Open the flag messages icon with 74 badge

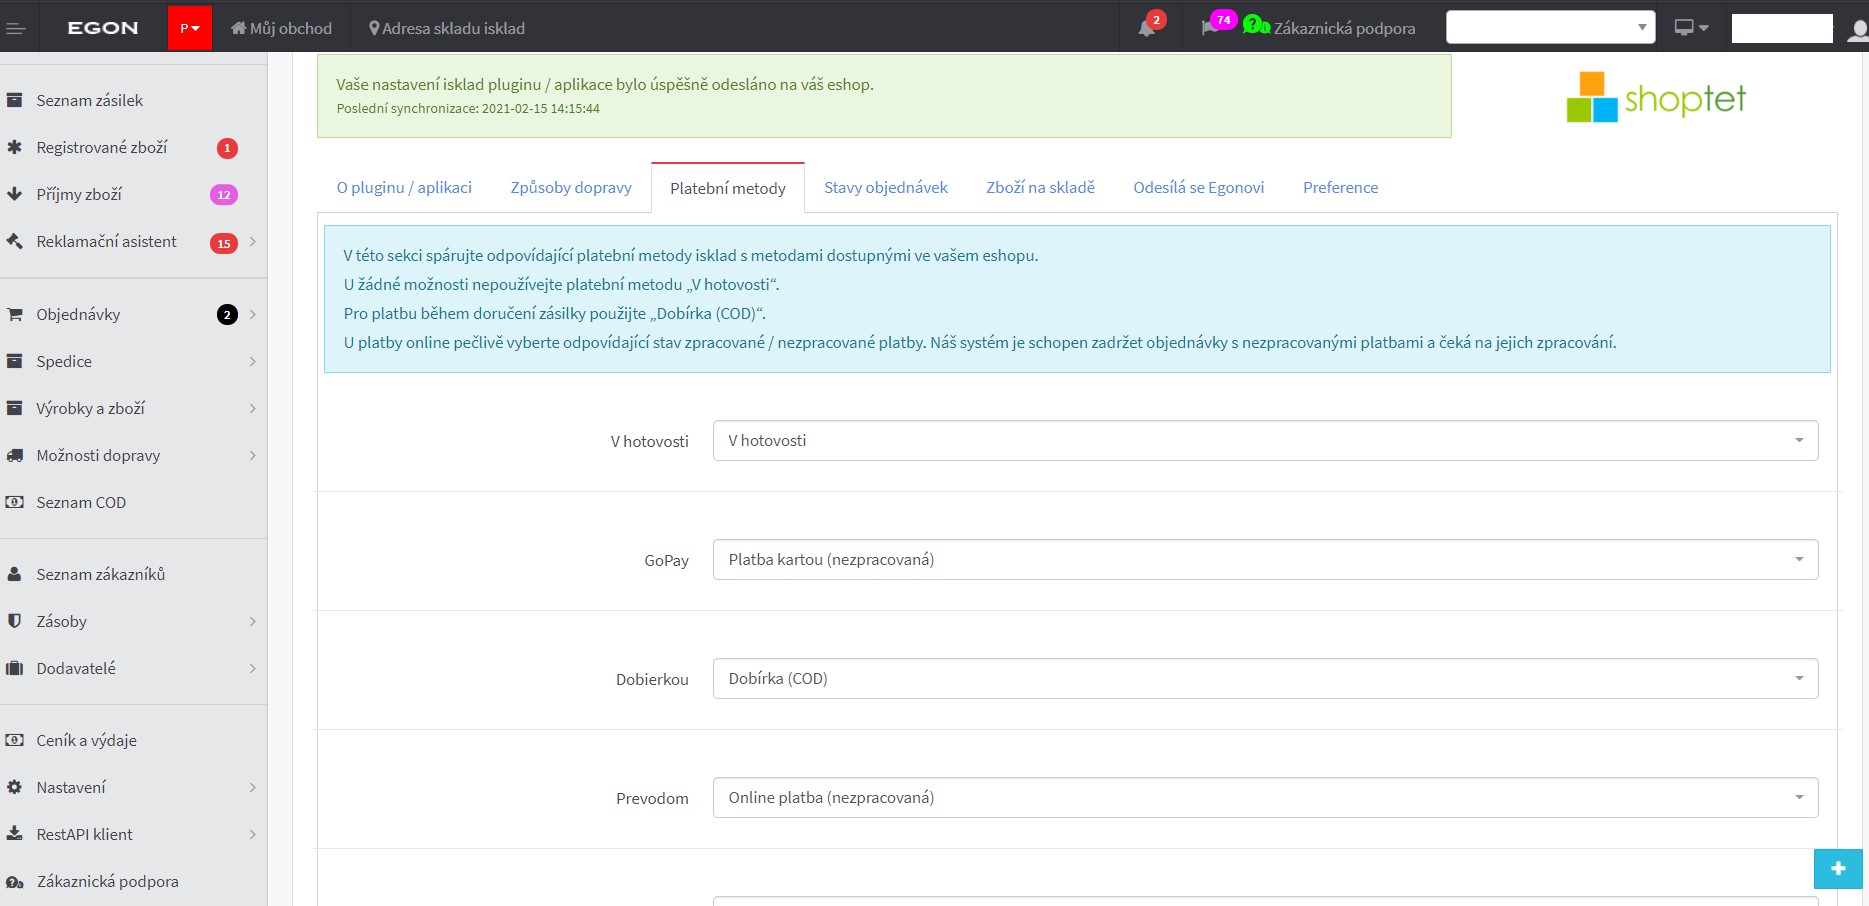click(x=1210, y=28)
